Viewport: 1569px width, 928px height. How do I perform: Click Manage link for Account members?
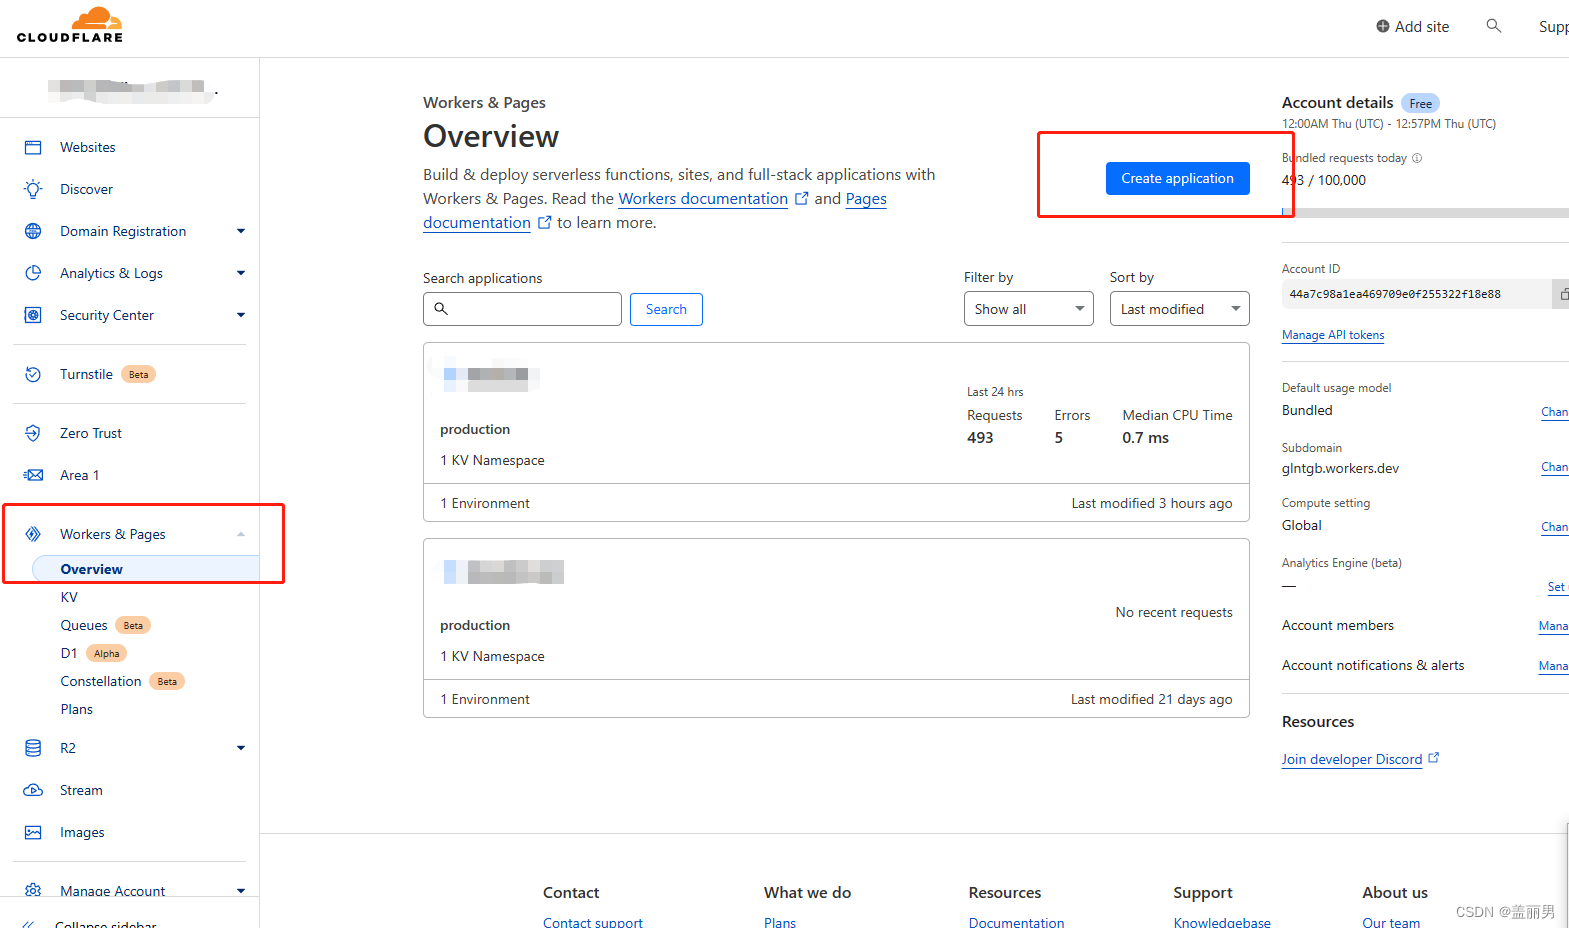tap(1554, 626)
